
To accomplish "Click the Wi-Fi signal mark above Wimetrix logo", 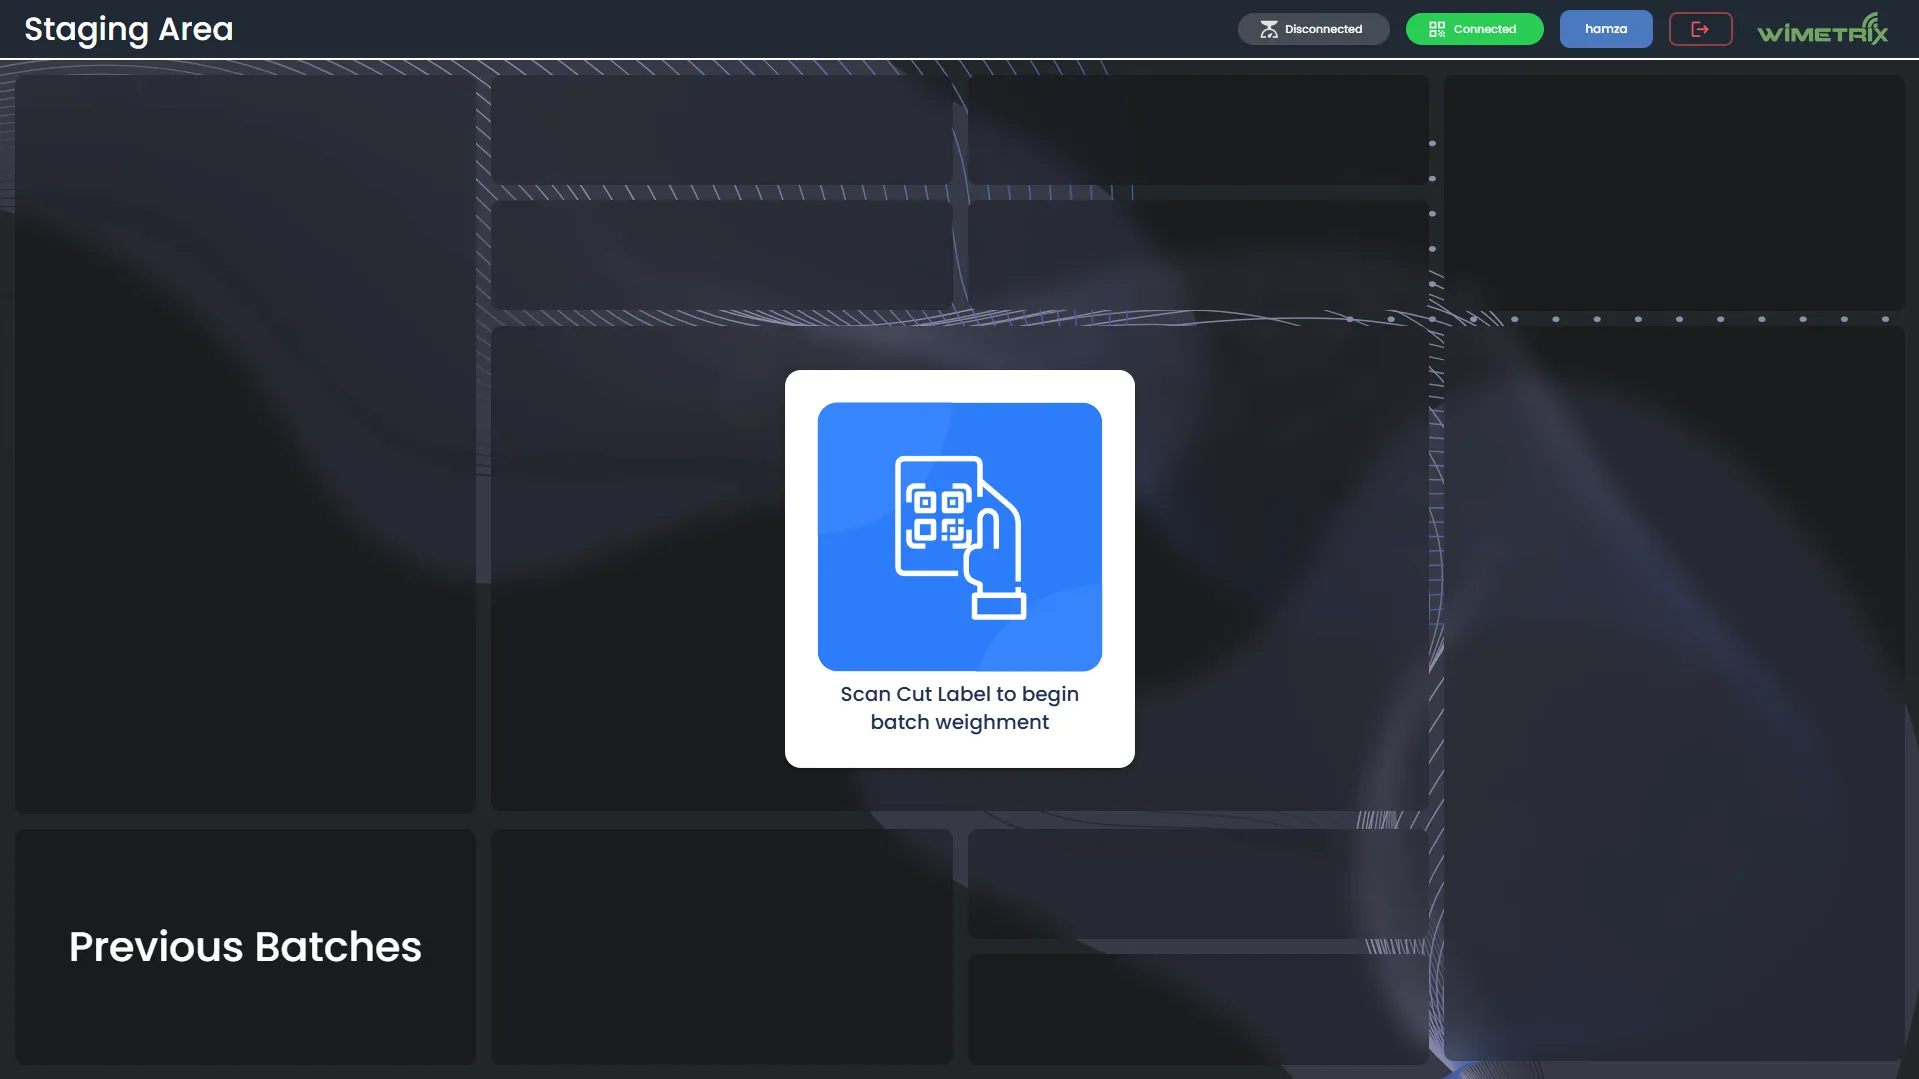I will [x=1870, y=21].
